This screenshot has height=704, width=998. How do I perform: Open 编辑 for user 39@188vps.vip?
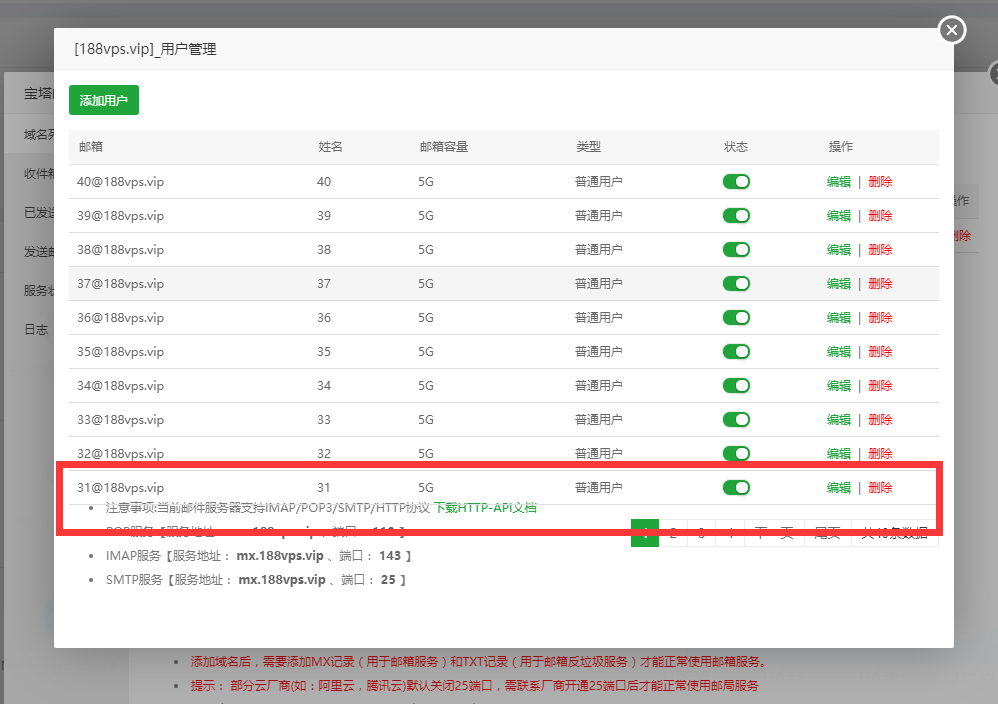(x=839, y=215)
